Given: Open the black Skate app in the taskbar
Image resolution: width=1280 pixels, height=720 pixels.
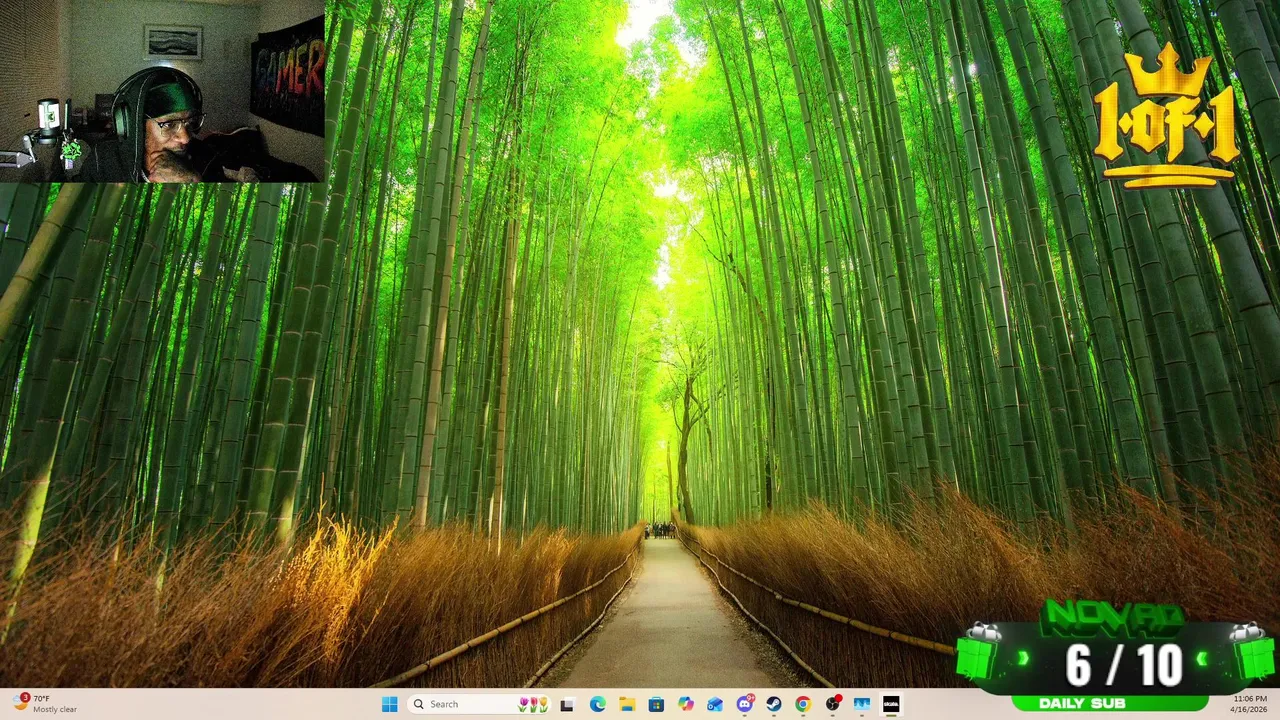Looking at the screenshot, I should click(891, 704).
